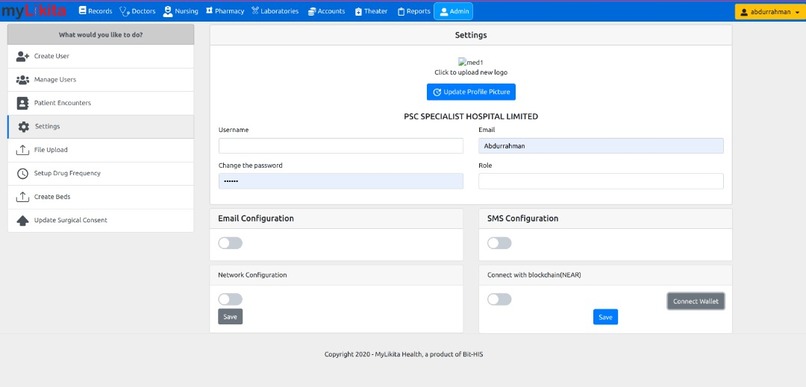Screen dimensions: 806x387
Task: Click the Role input field
Action: tap(601, 181)
